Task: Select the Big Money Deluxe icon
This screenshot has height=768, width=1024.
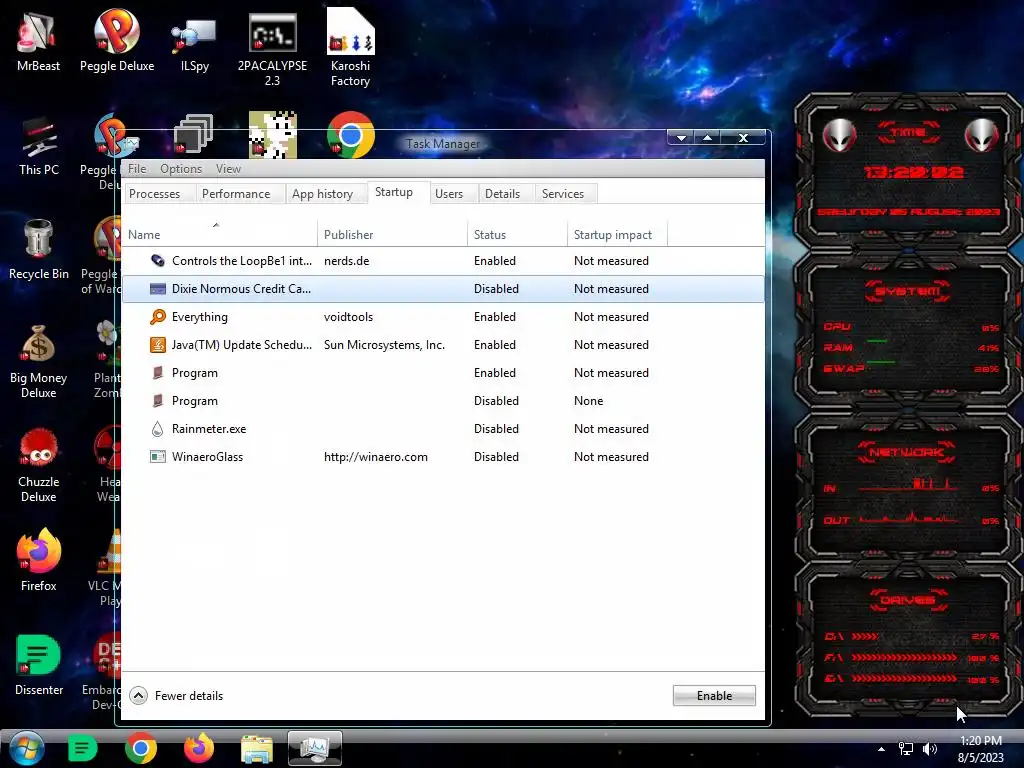Action: click(39, 361)
